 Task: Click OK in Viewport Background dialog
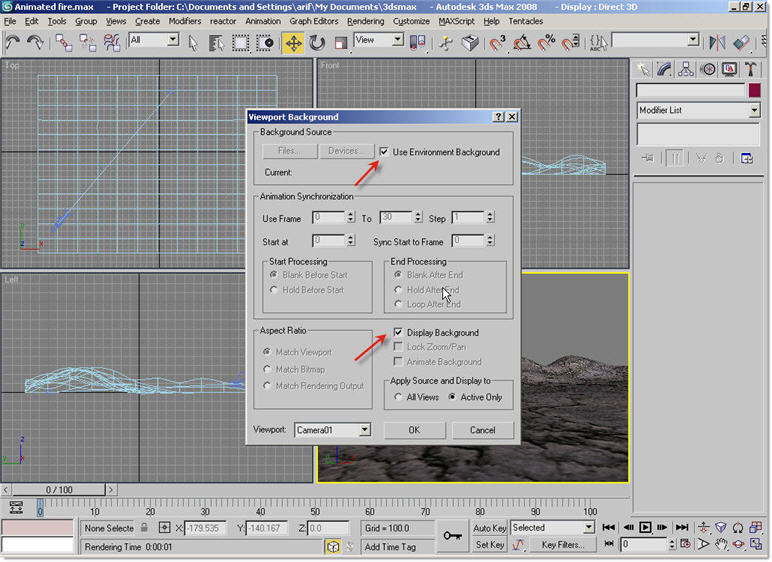point(413,430)
